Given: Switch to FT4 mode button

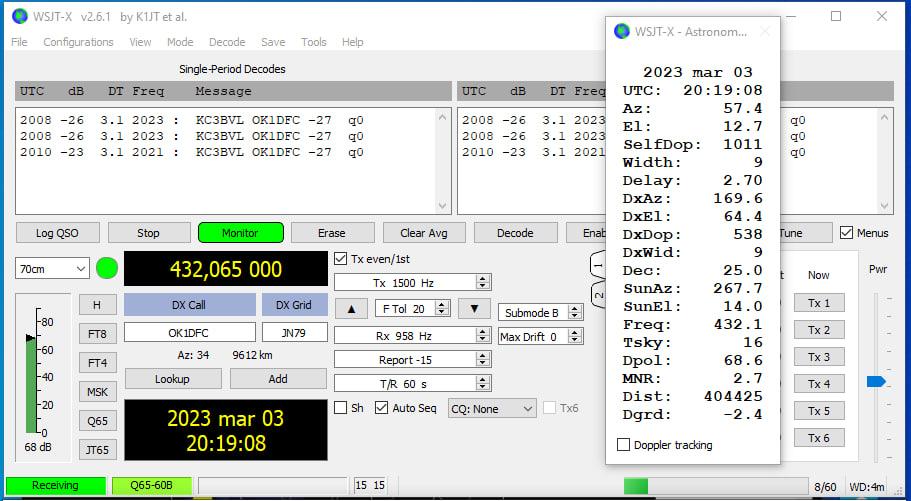Looking at the screenshot, I should [98, 363].
